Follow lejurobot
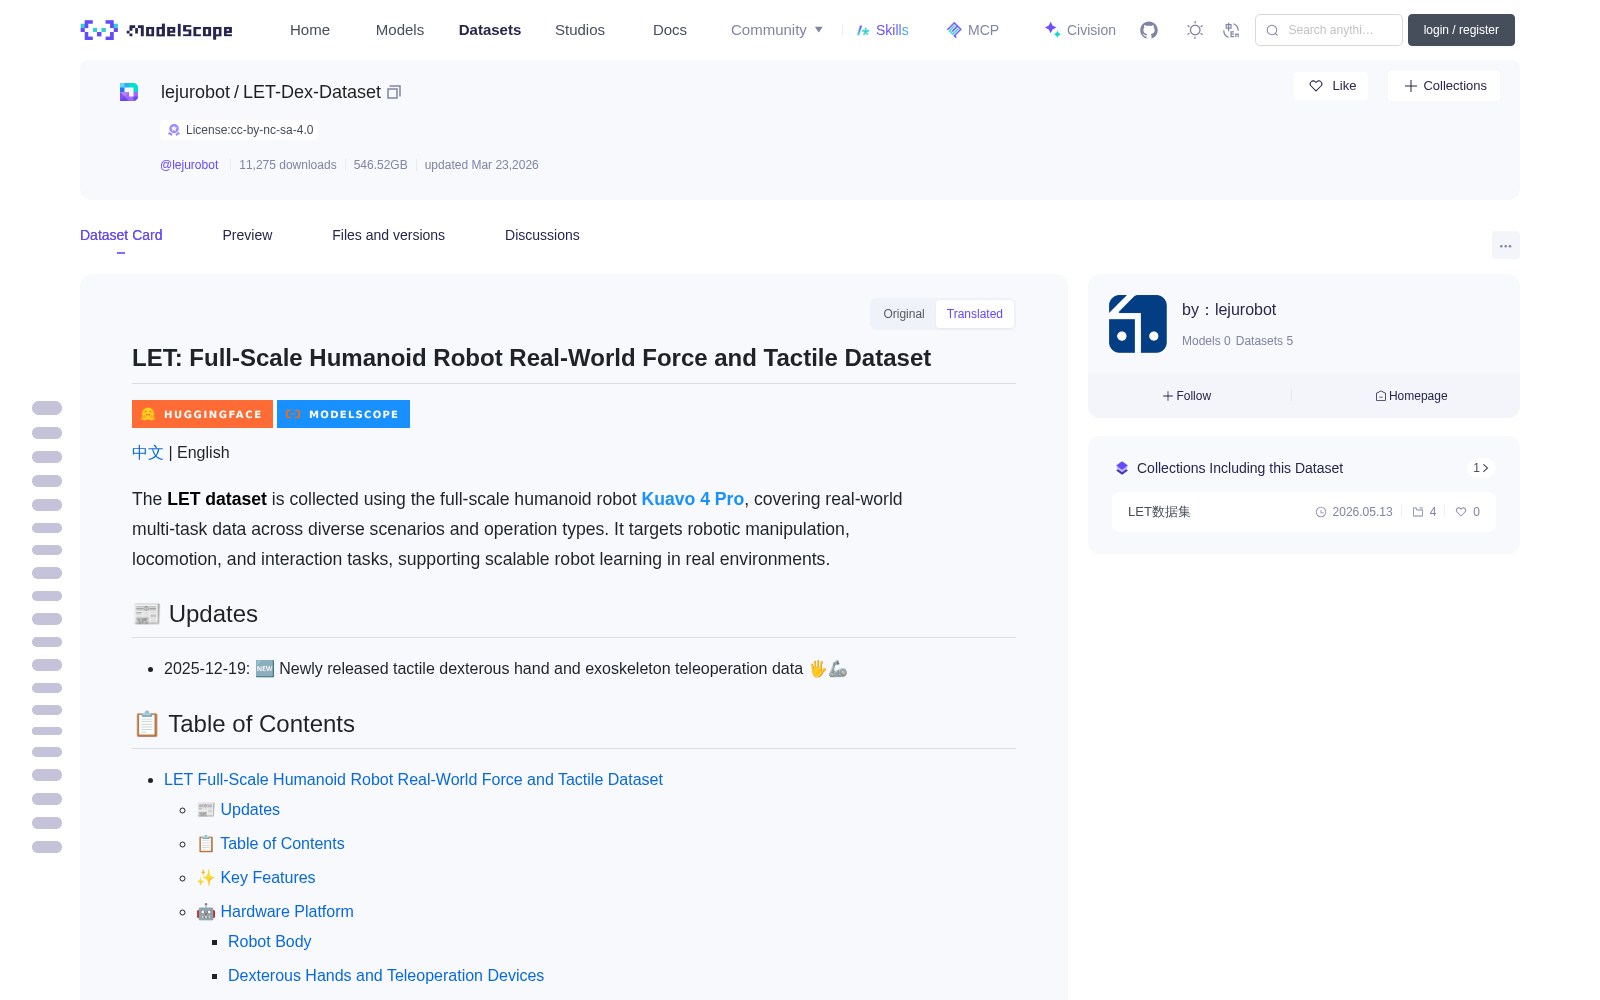 tap(1187, 396)
